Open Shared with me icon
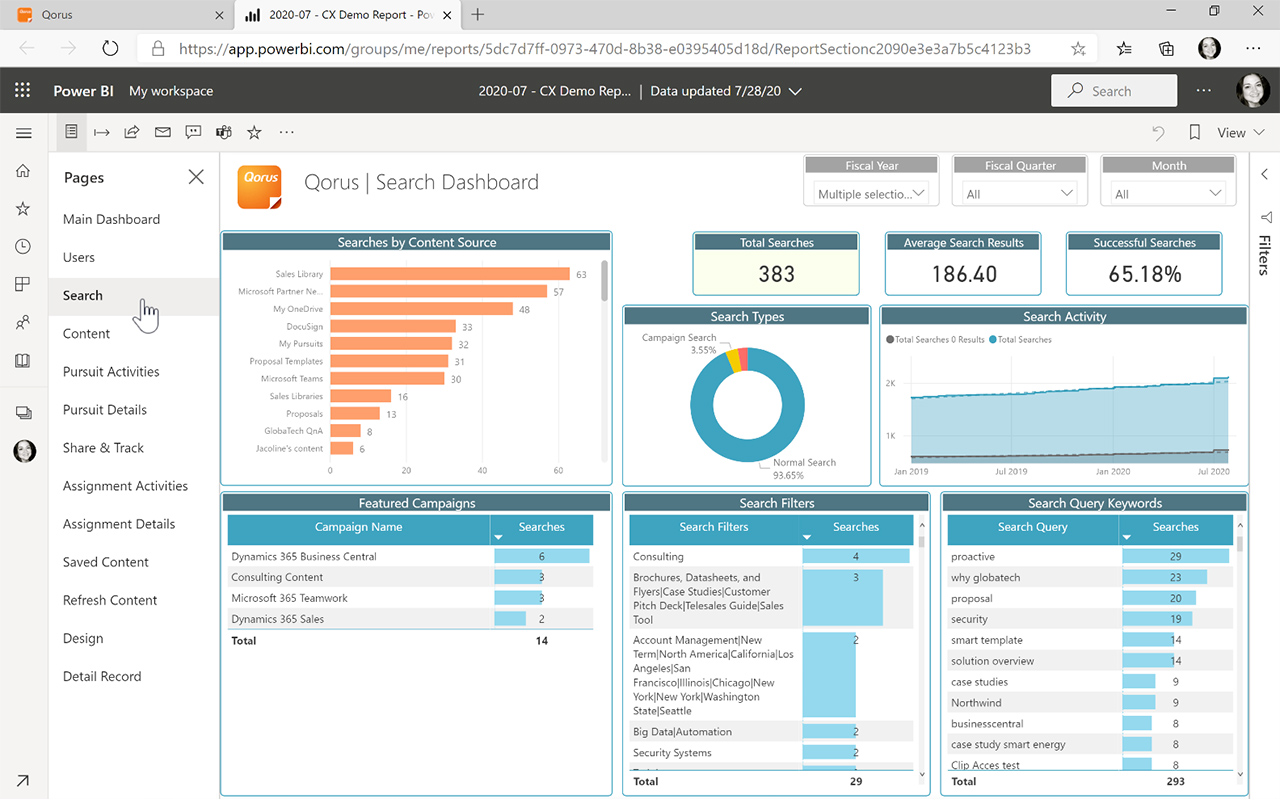Screen dimensions: 1280x800 pos(23,323)
